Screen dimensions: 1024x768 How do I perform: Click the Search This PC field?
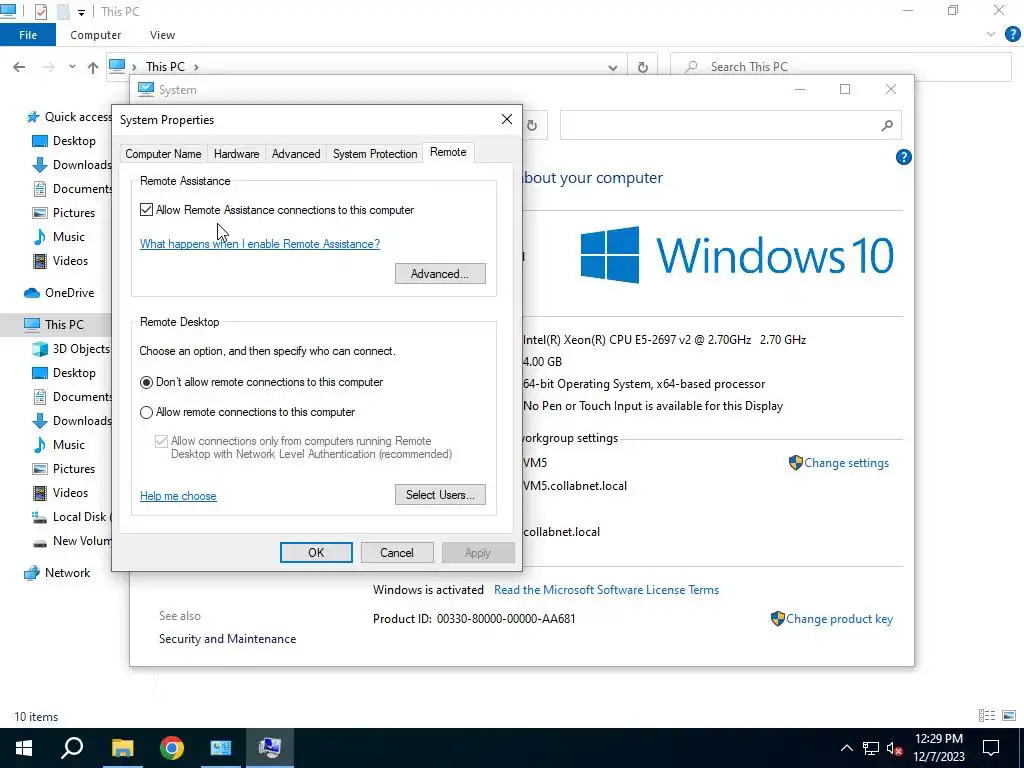point(841,67)
